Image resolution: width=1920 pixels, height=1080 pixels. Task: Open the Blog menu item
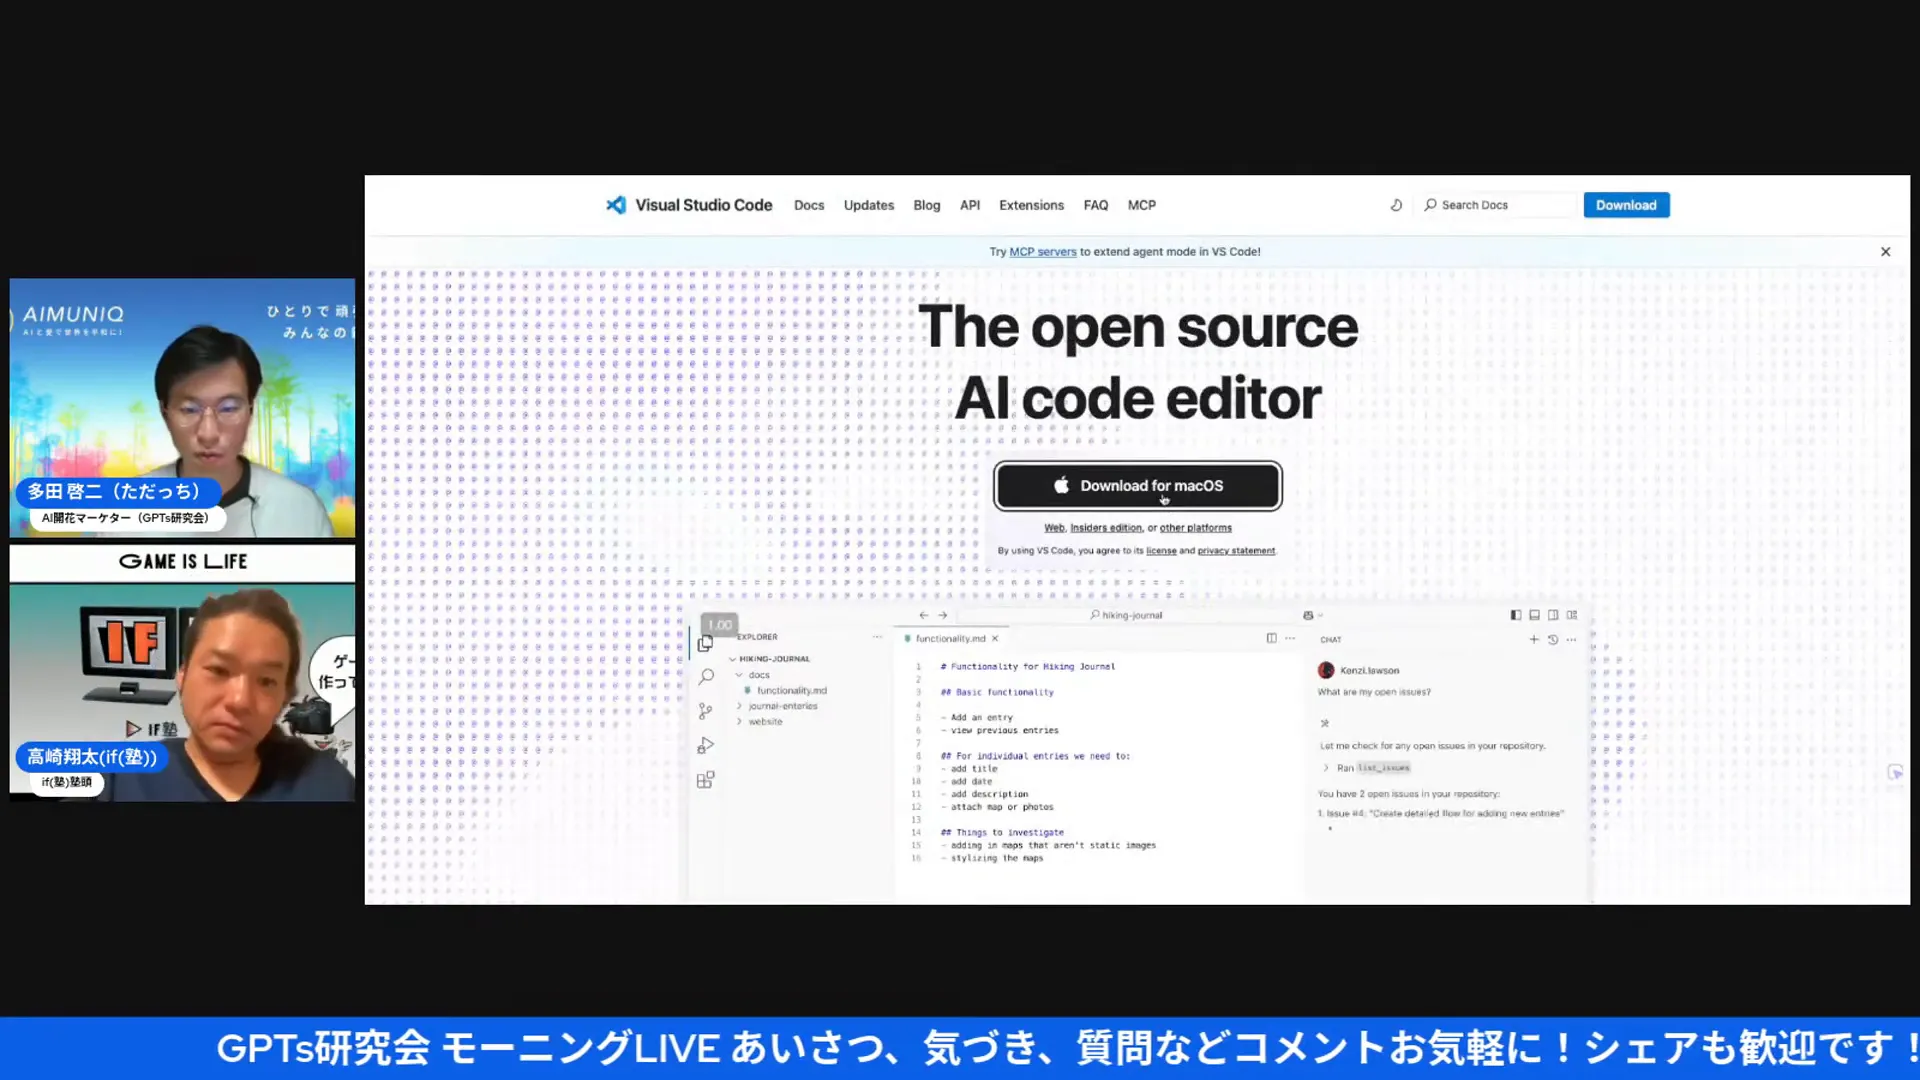pyautogui.click(x=927, y=205)
